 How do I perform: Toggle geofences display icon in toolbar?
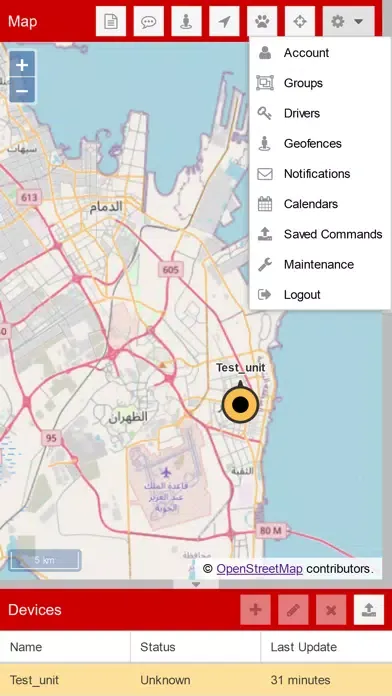[x=186, y=21]
